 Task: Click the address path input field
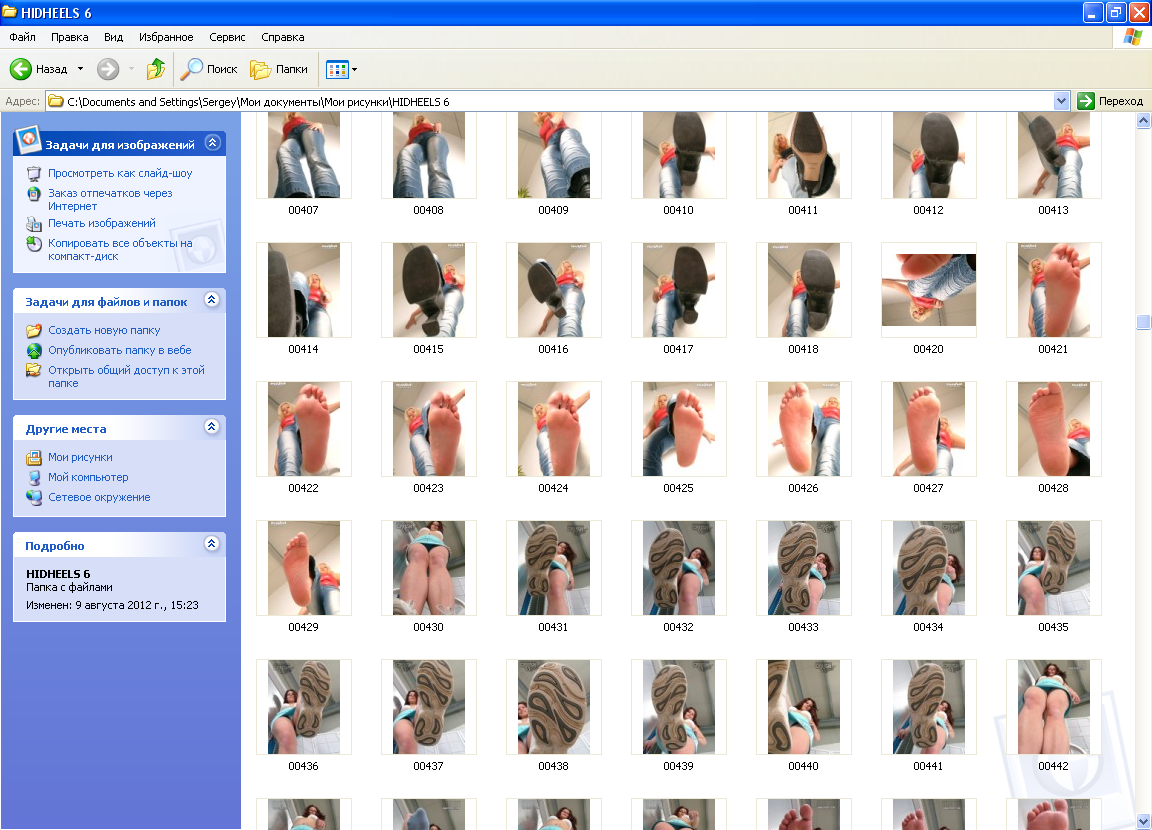coord(558,101)
